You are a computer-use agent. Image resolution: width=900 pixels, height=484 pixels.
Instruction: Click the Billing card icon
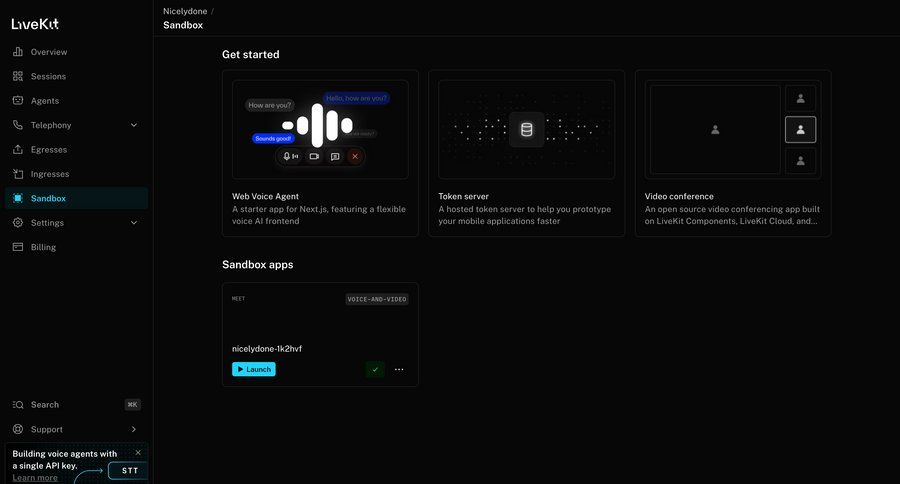(18, 247)
